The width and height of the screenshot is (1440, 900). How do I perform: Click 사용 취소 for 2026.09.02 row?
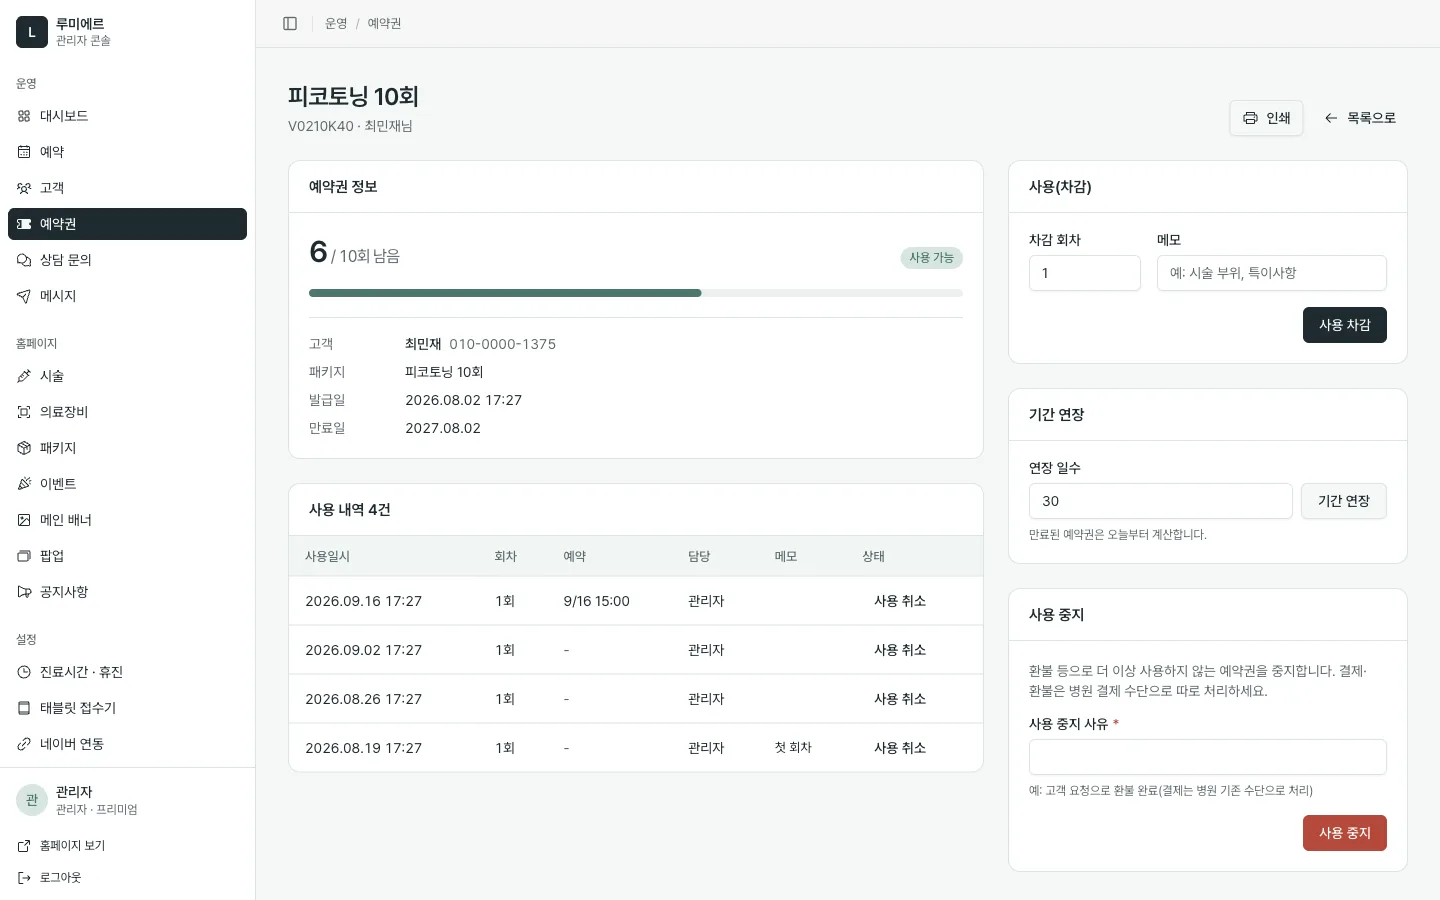pyautogui.click(x=900, y=650)
